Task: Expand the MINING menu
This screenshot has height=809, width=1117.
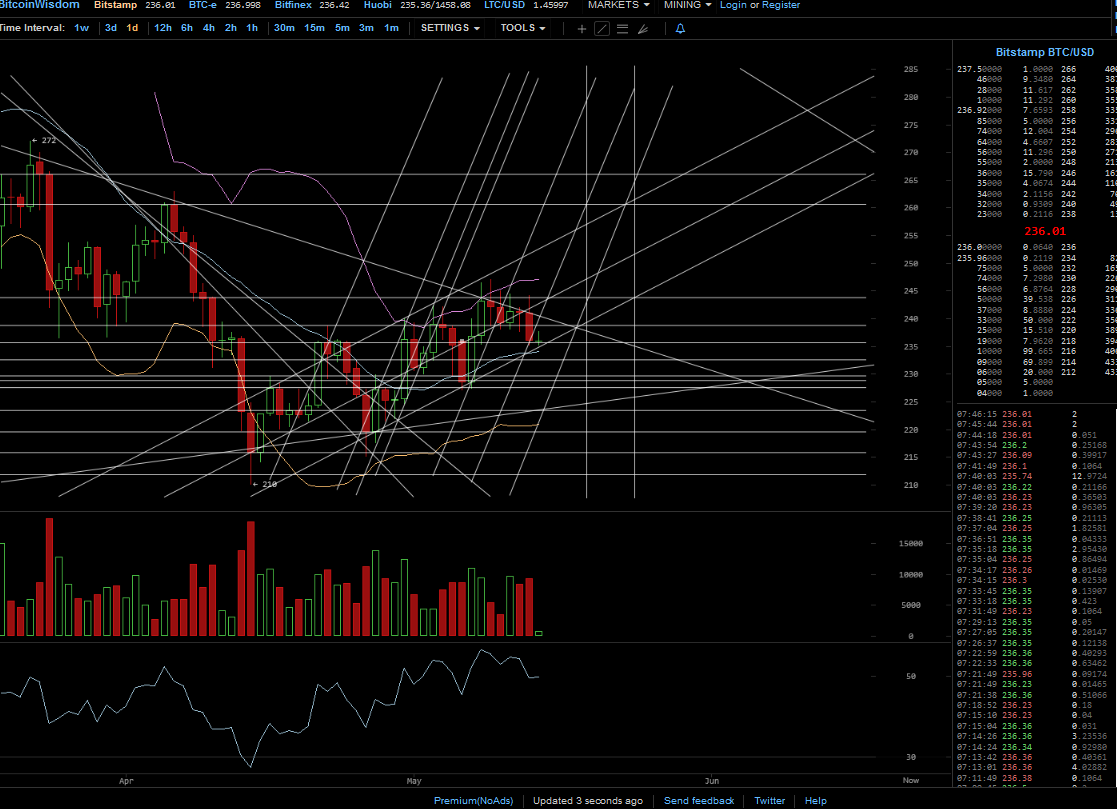Action: [687, 5]
